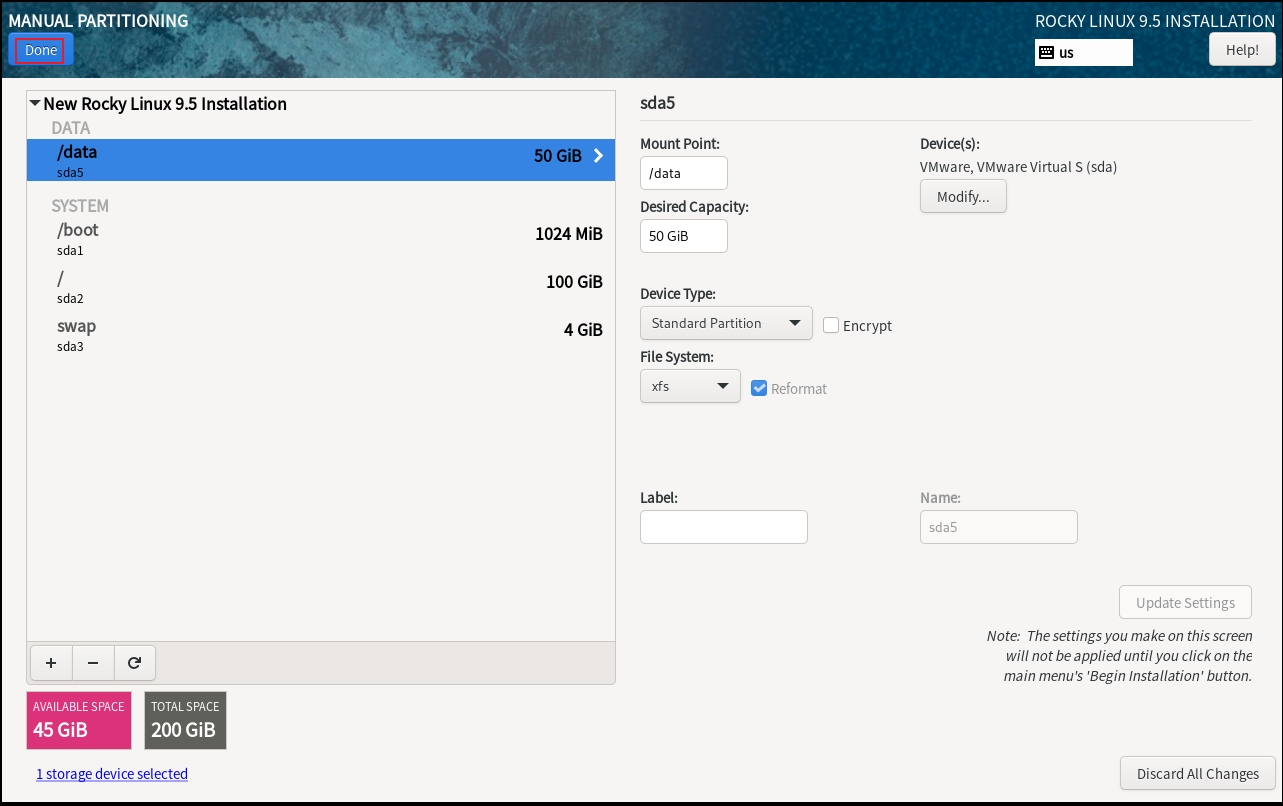Open the Device Type dropdown
This screenshot has height=806, width=1283.
[x=726, y=323]
